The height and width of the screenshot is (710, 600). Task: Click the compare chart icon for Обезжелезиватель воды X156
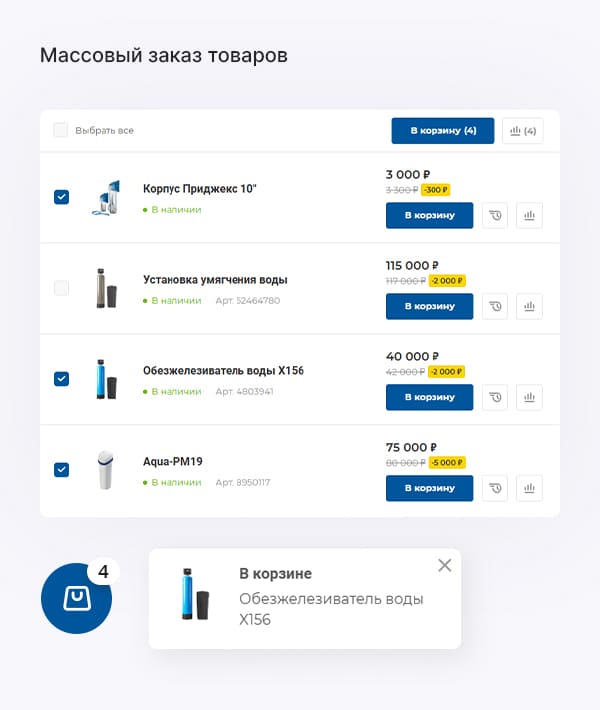point(529,397)
